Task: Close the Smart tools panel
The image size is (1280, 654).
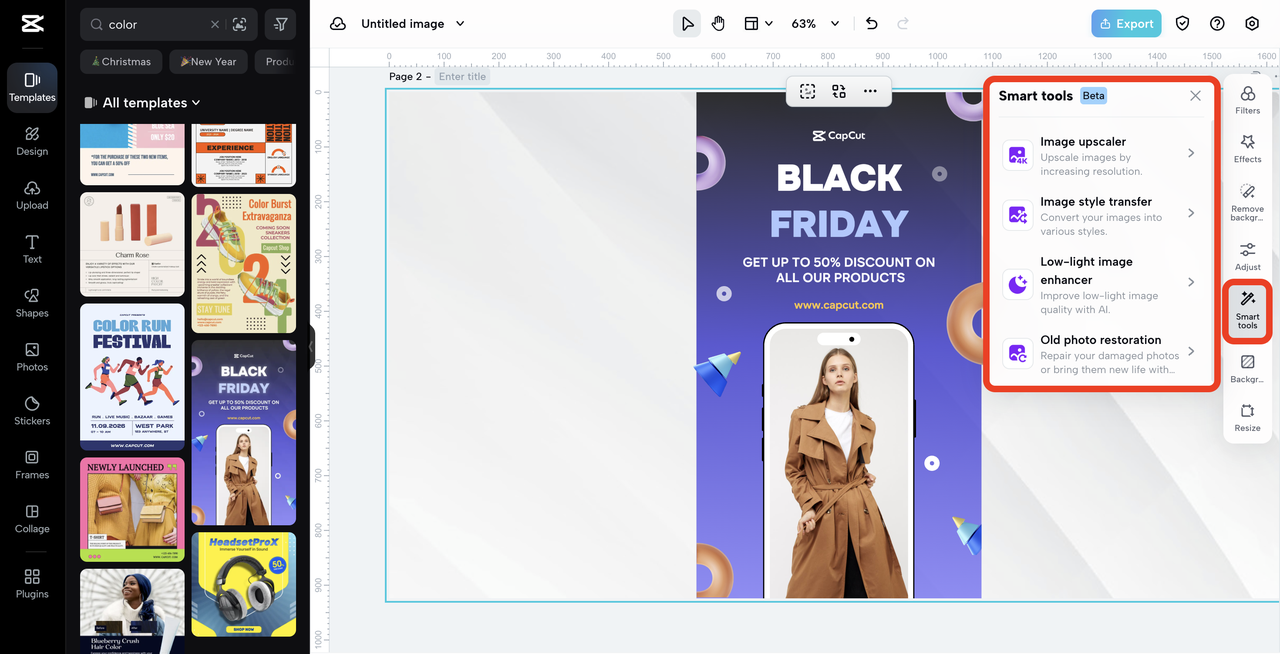Action: click(1195, 96)
